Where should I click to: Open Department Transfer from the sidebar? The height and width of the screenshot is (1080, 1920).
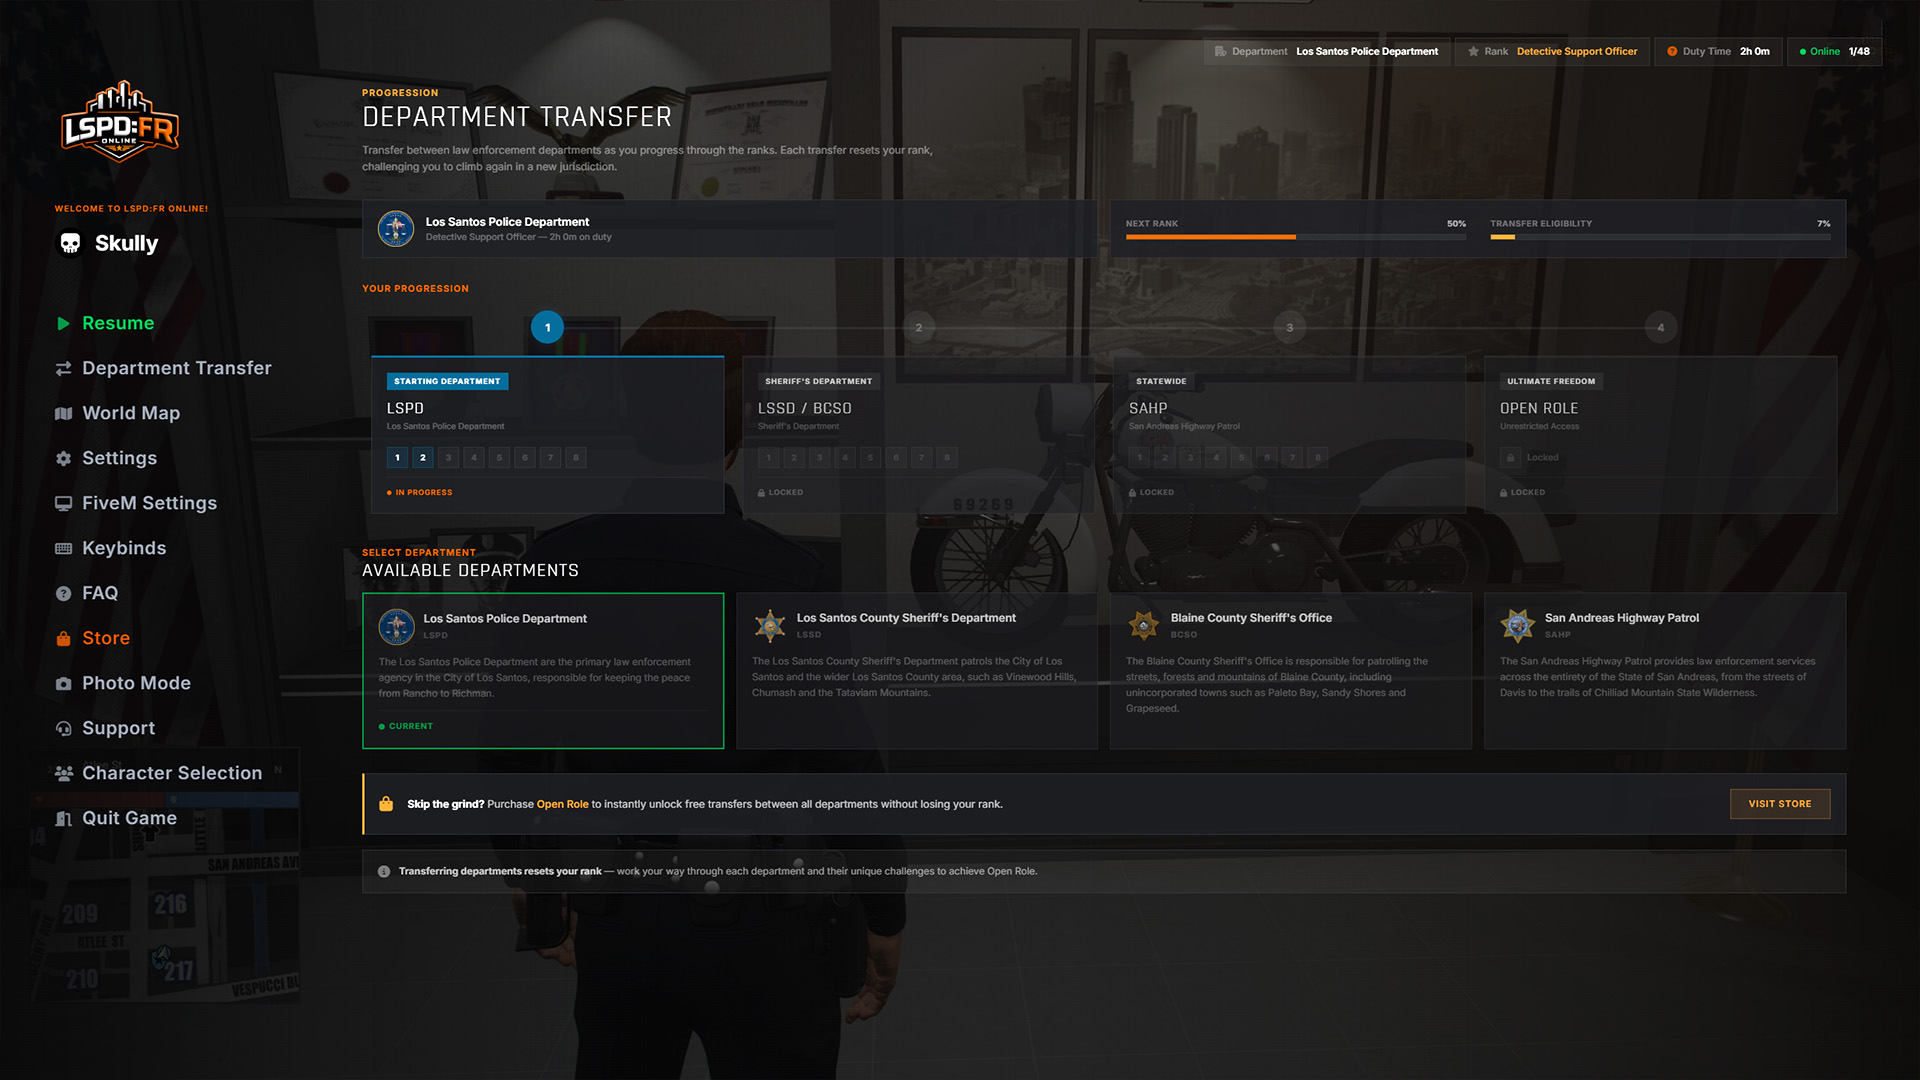(x=163, y=368)
